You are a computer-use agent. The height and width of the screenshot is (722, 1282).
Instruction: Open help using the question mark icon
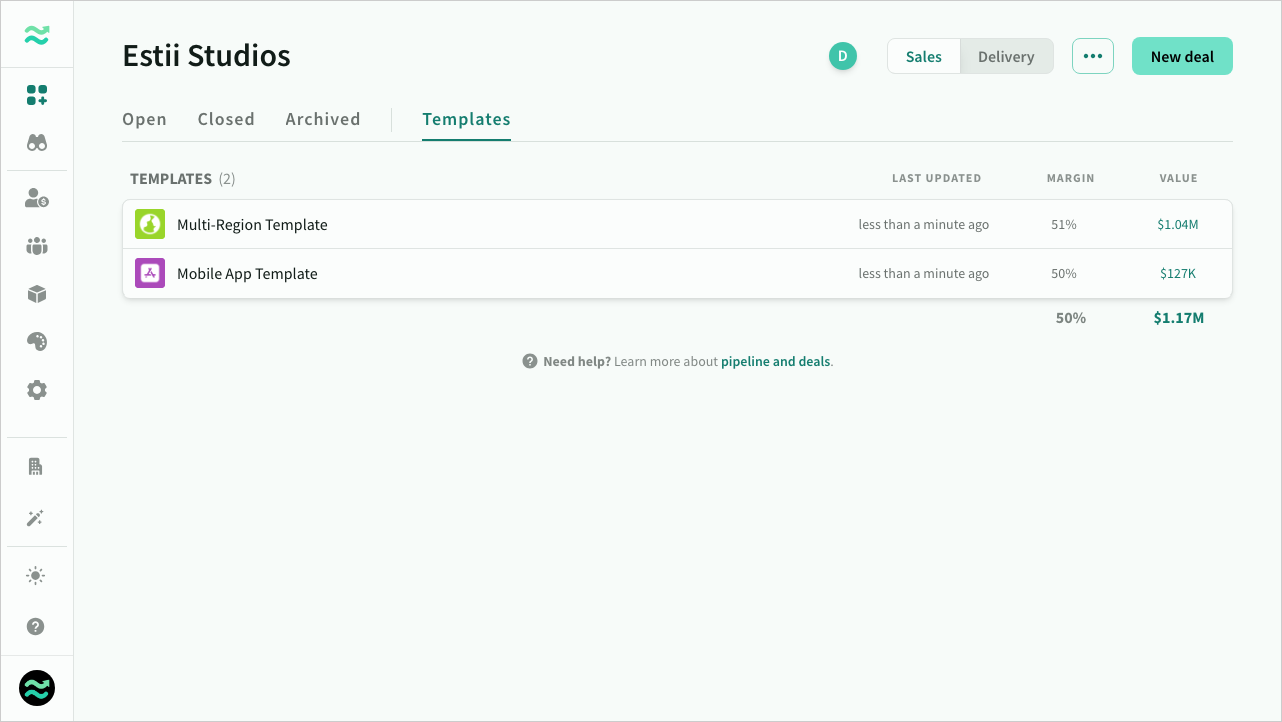37,626
